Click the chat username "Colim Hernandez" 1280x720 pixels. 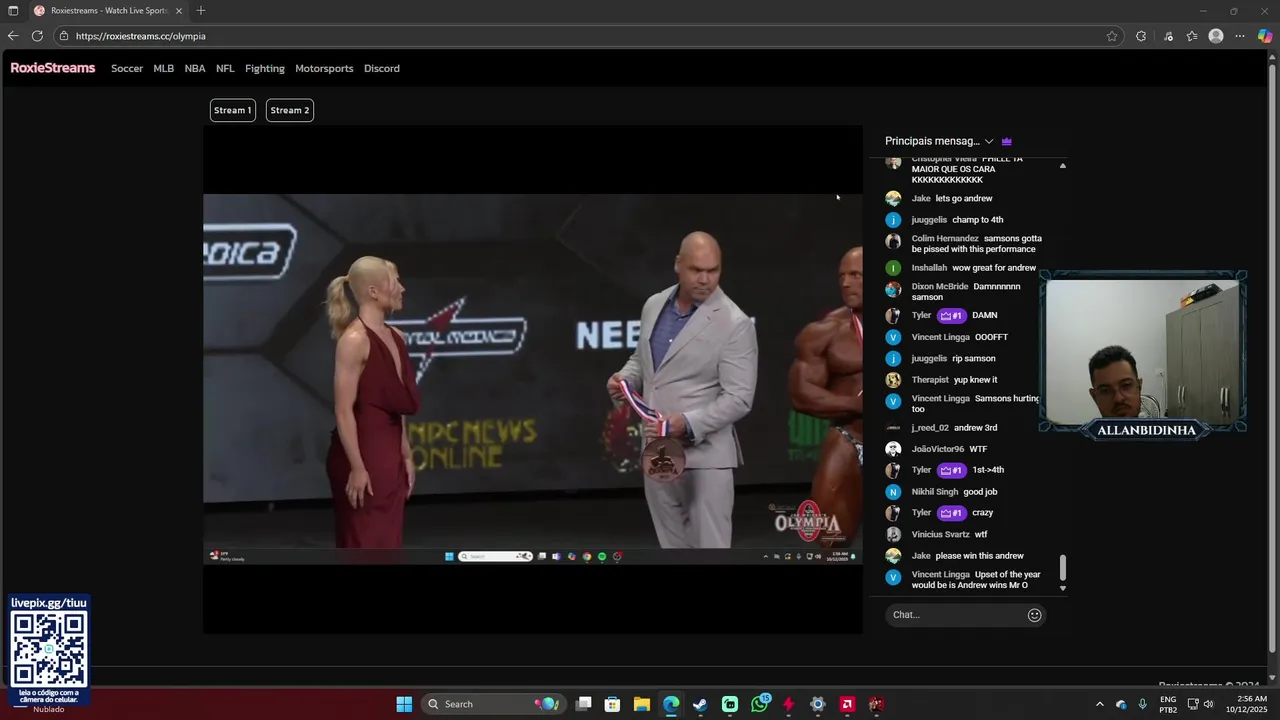pyautogui.click(x=945, y=239)
